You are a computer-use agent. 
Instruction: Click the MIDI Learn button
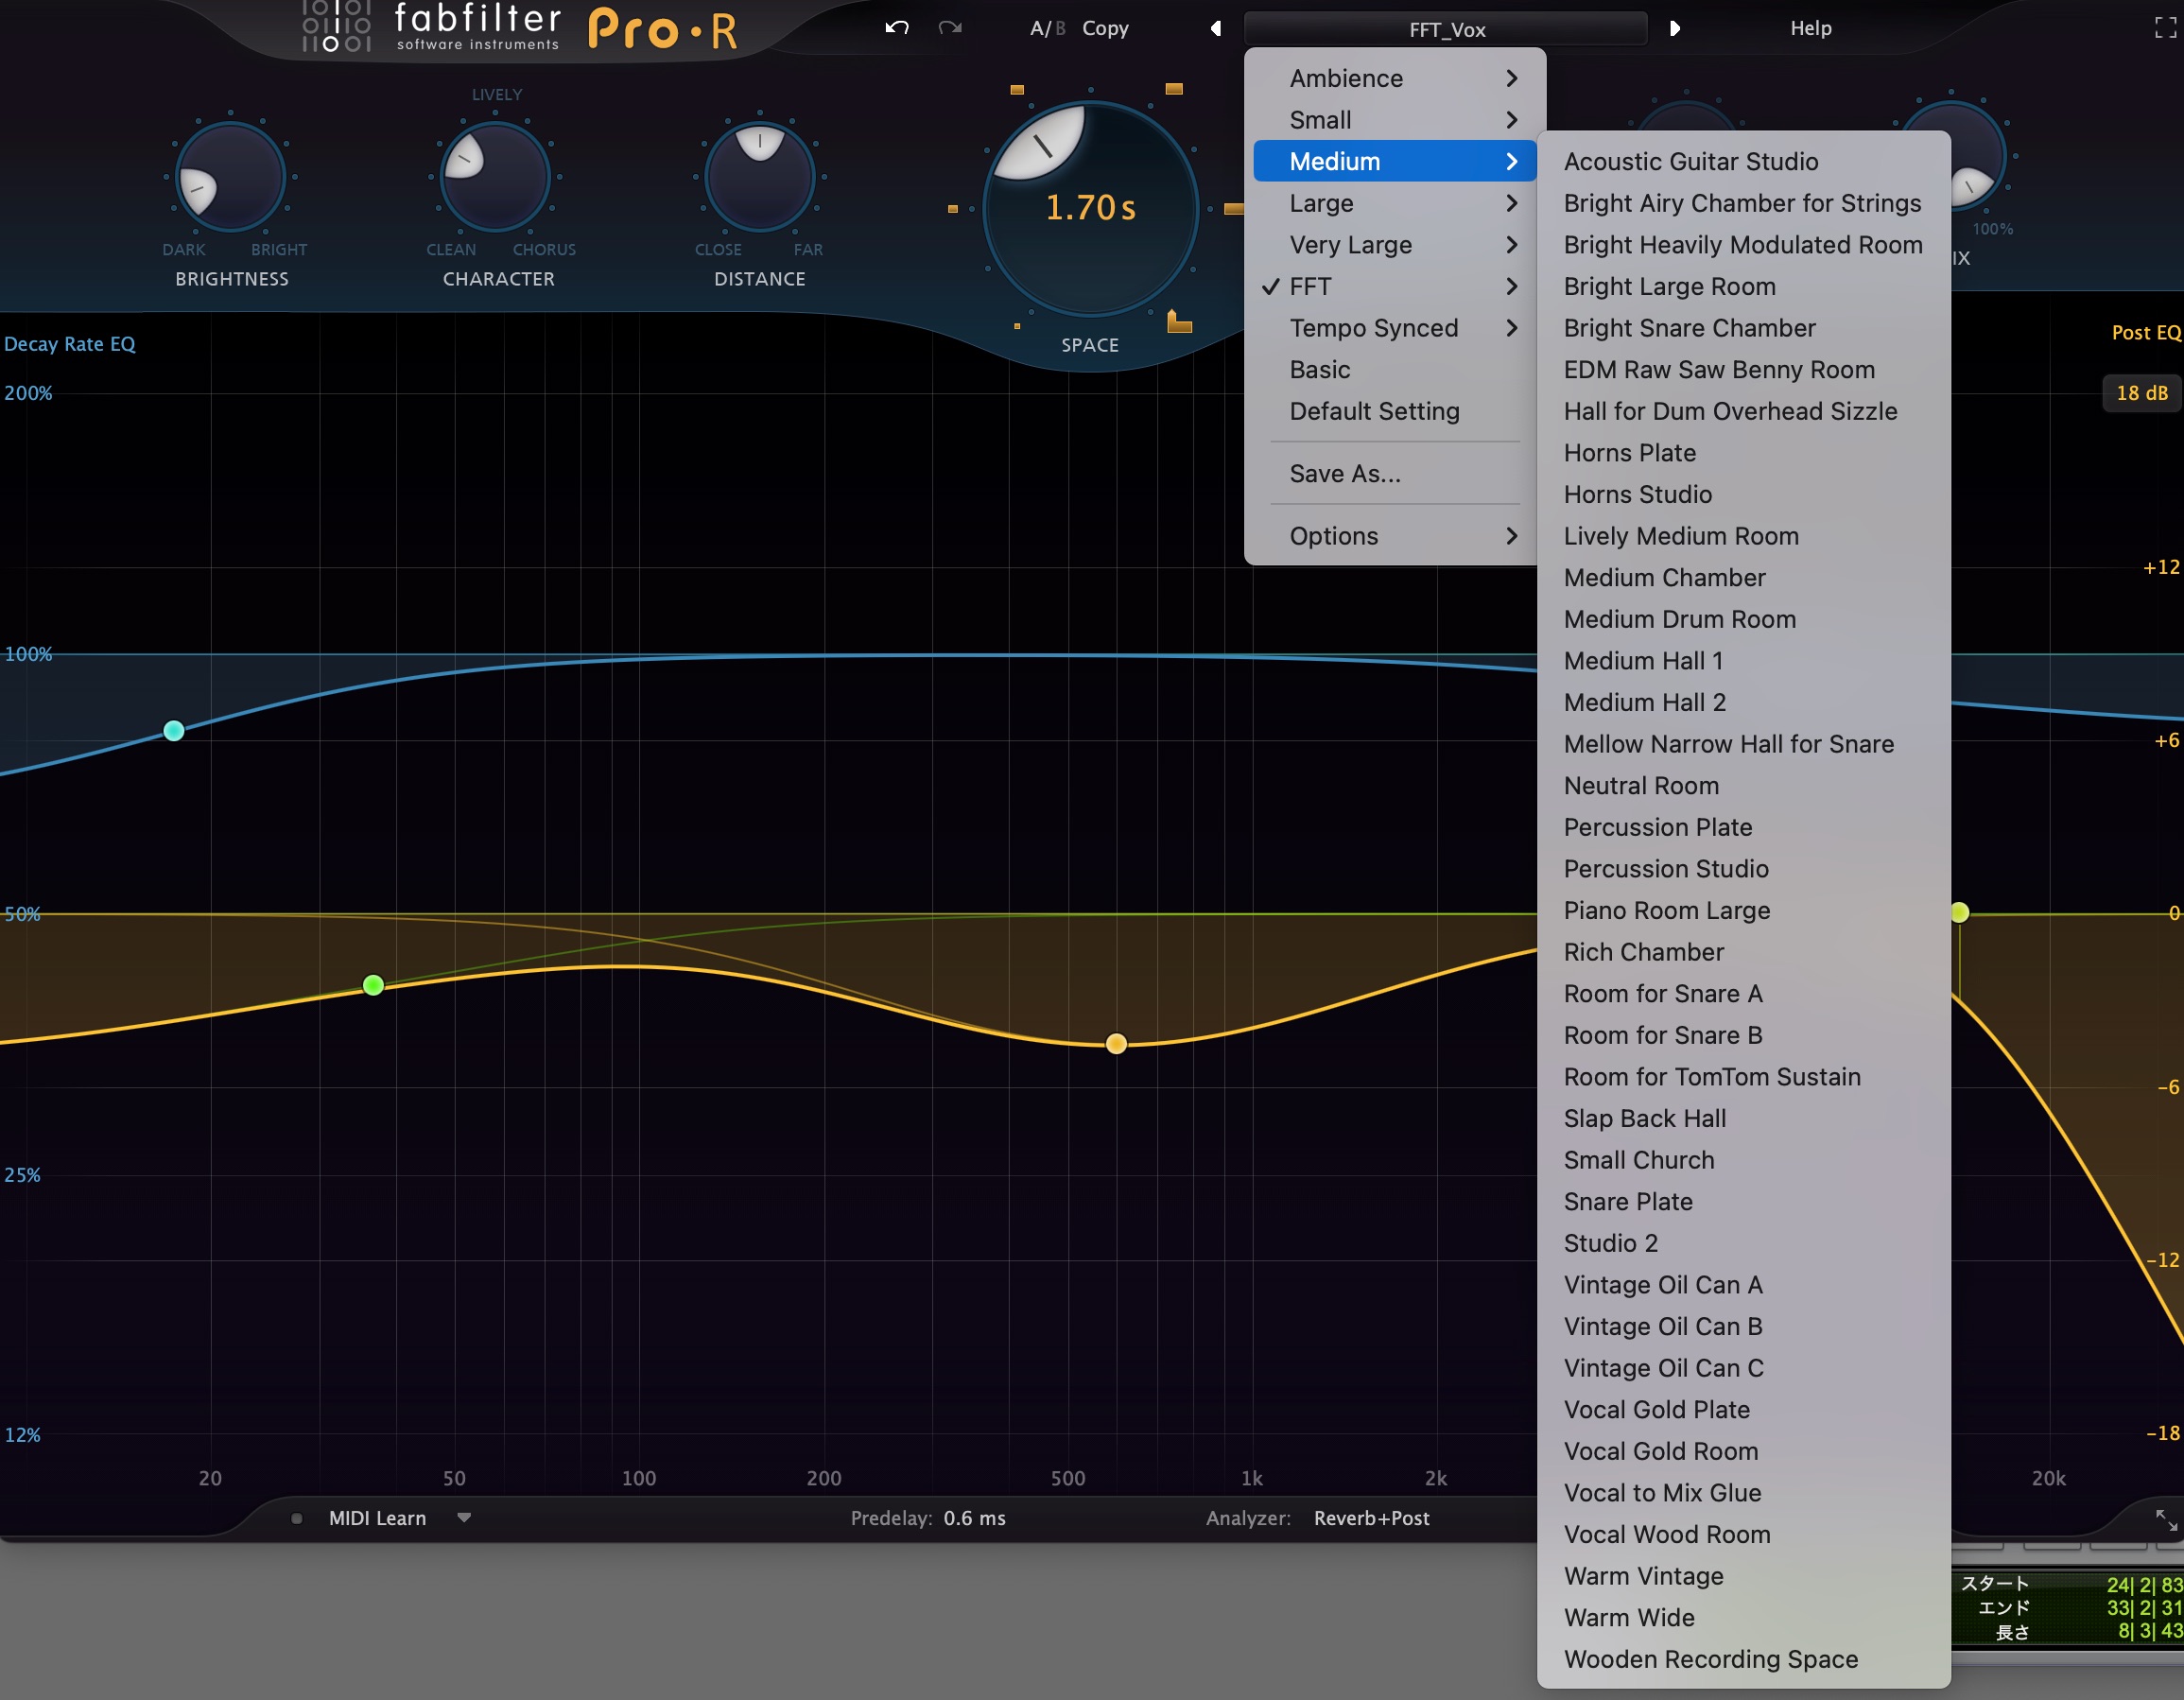377,1518
